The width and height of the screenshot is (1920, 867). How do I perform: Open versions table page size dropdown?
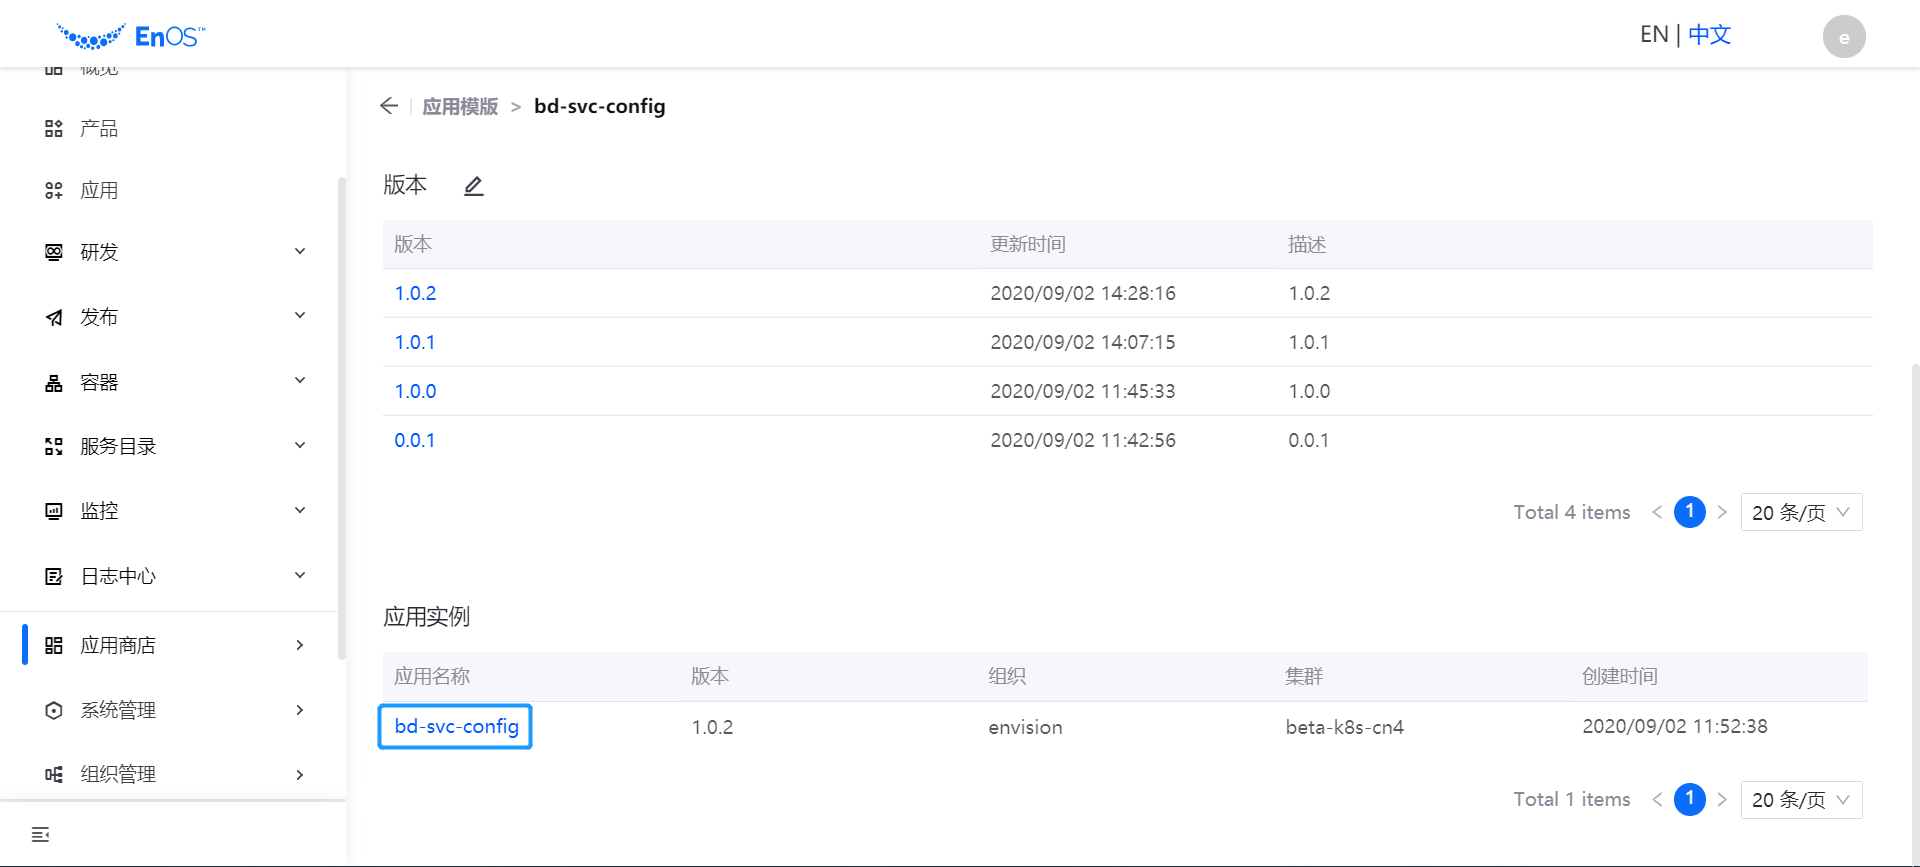(x=1801, y=512)
